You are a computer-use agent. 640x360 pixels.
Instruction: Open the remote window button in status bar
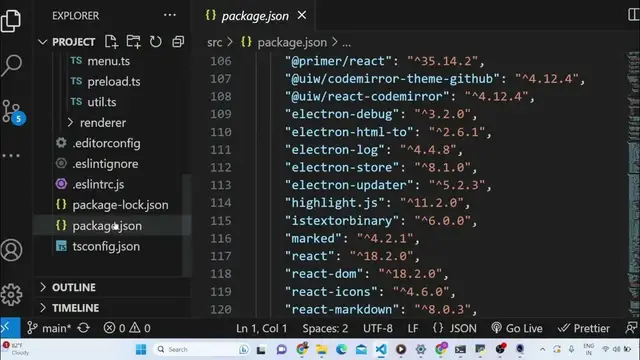(x=10, y=328)
